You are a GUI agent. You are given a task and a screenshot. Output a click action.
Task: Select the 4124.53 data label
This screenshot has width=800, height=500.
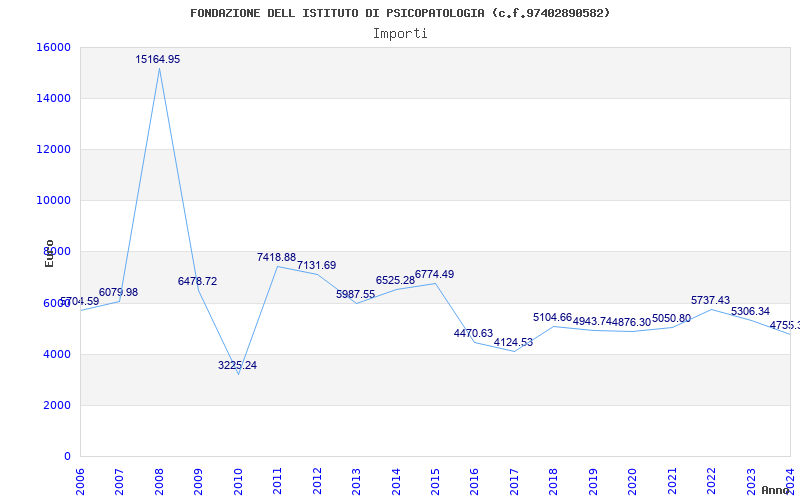(513, 343)
